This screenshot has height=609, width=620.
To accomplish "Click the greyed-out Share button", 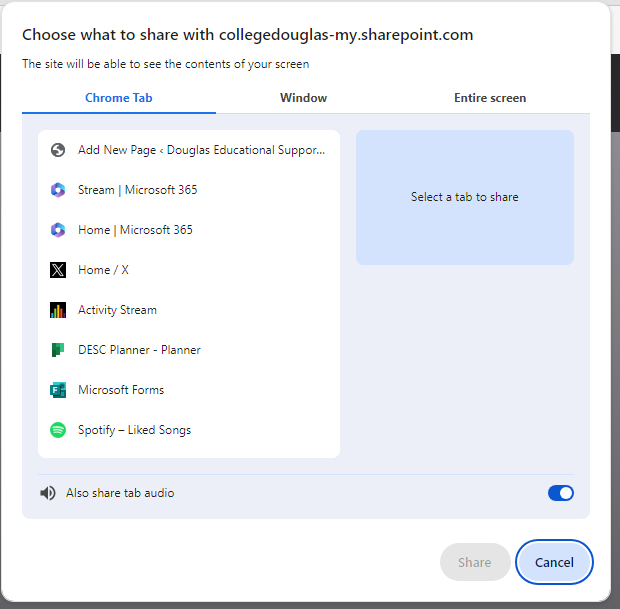I will [475, 562].
